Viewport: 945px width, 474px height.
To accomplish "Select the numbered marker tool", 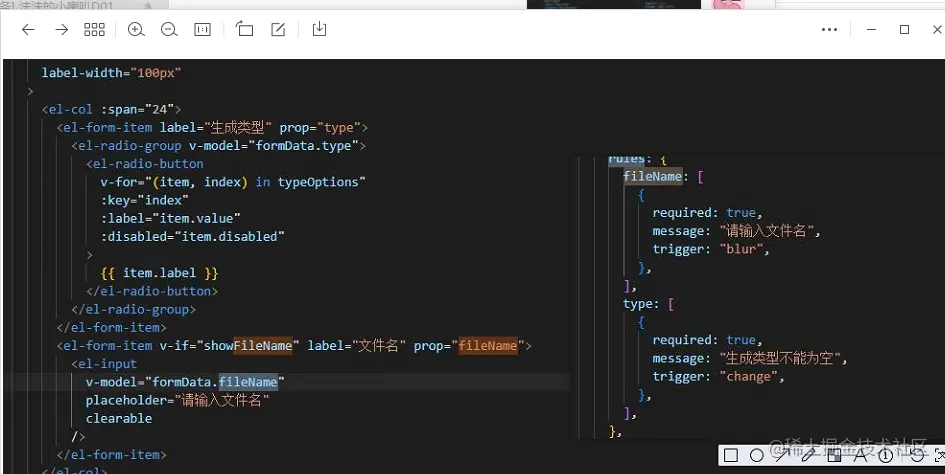I will [885, 455].
